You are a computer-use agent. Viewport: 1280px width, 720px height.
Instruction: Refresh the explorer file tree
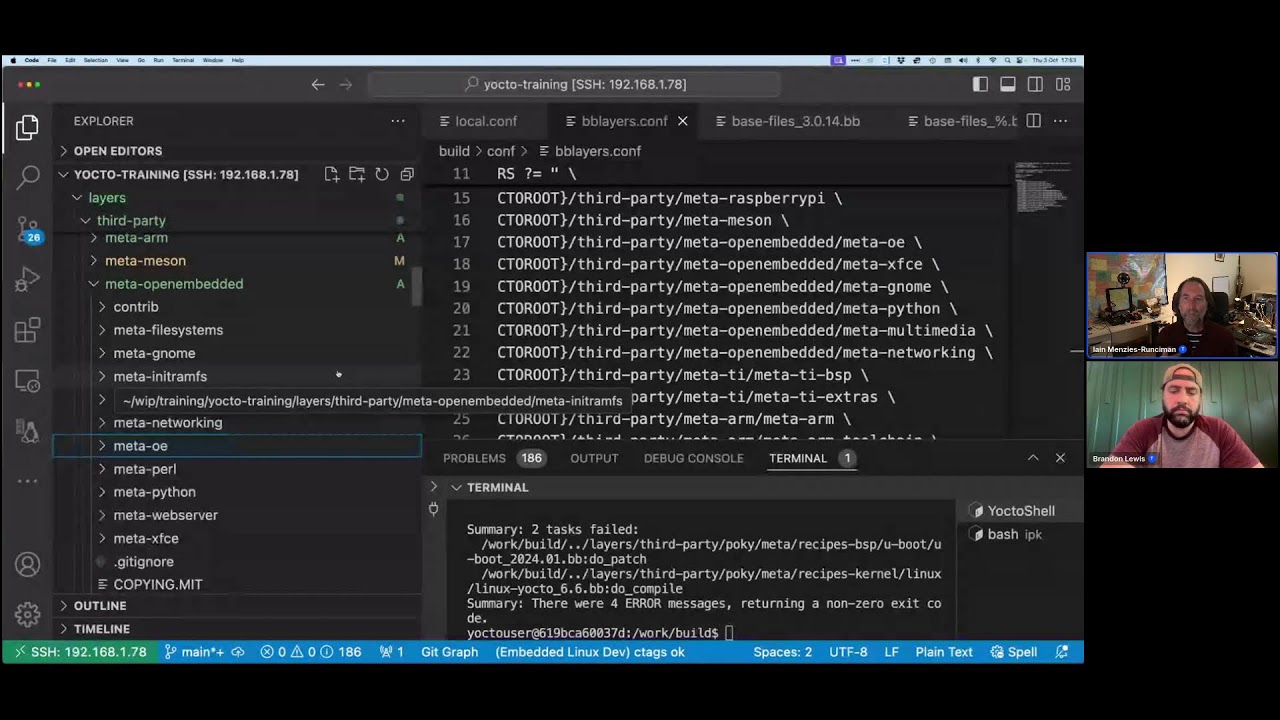tap(382, 174)
